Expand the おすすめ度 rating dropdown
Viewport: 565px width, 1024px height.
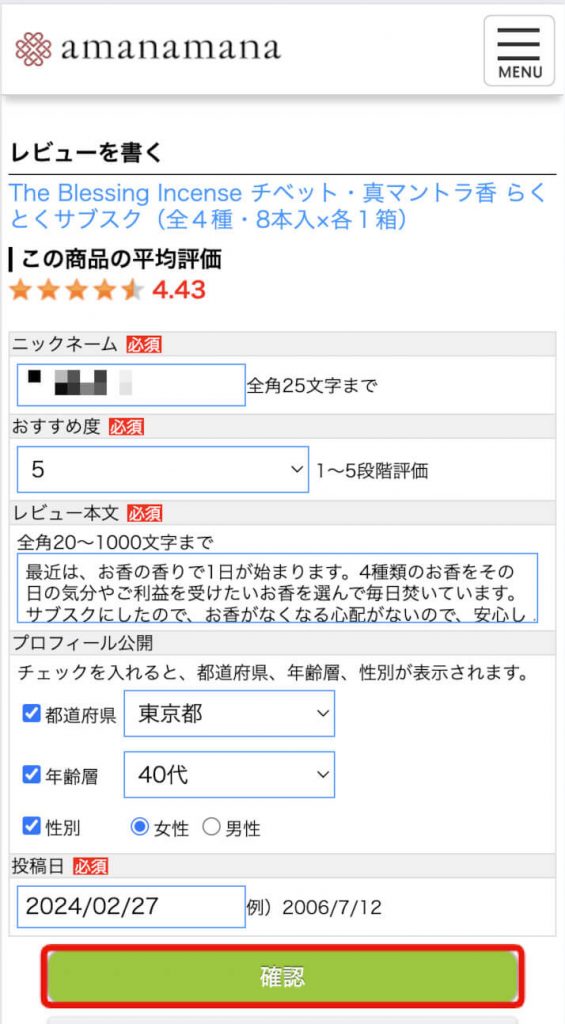[163, 470]
